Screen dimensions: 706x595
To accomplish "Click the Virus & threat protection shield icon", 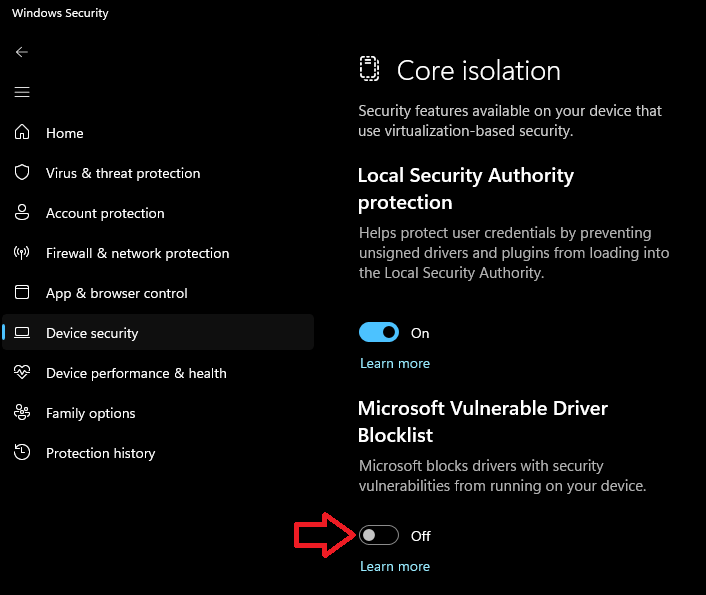I will point(22,172).
